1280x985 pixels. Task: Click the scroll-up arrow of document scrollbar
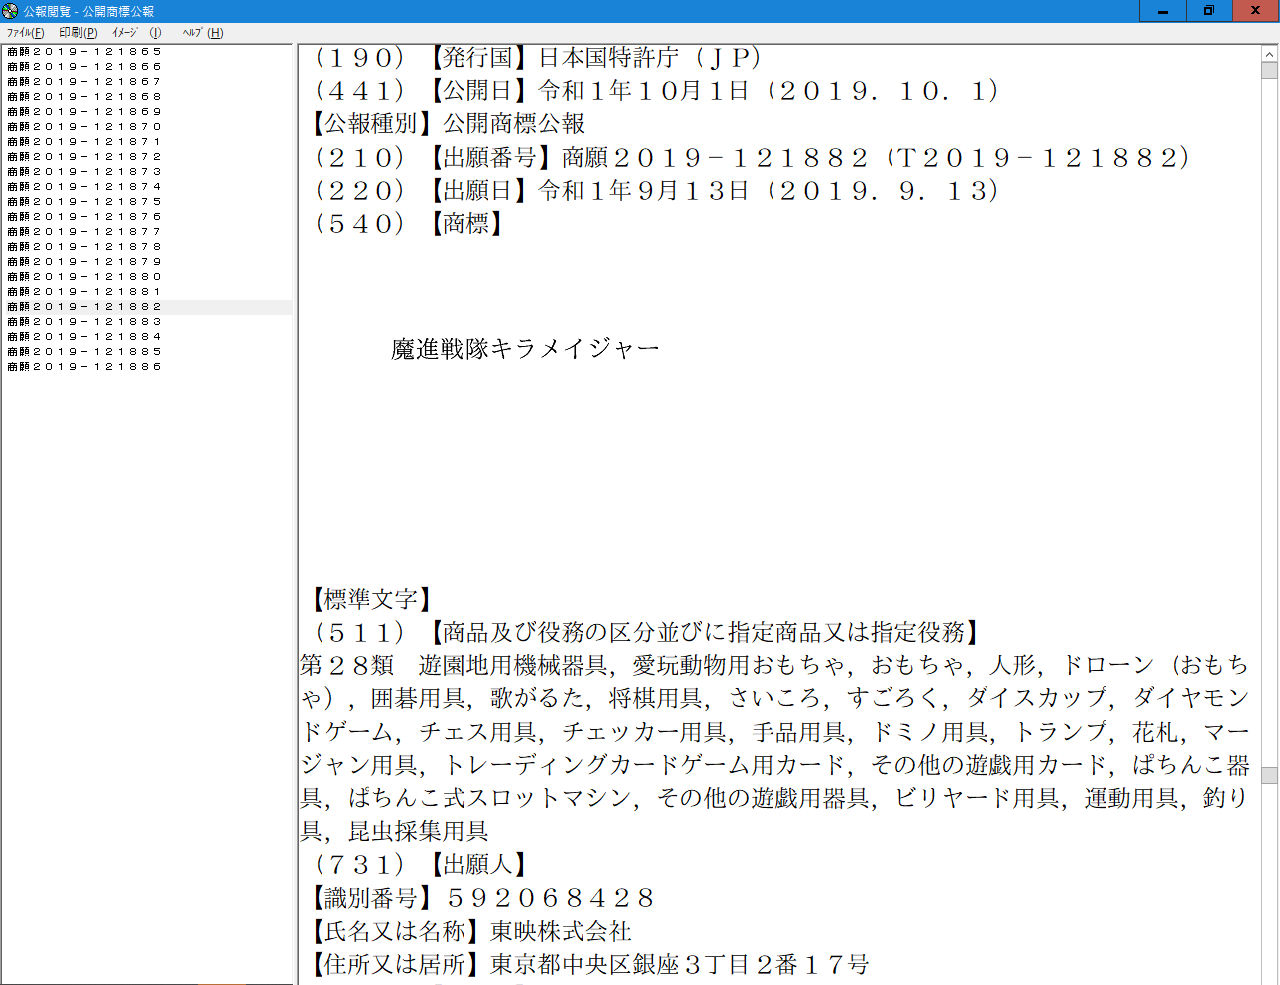[1270, 54]
